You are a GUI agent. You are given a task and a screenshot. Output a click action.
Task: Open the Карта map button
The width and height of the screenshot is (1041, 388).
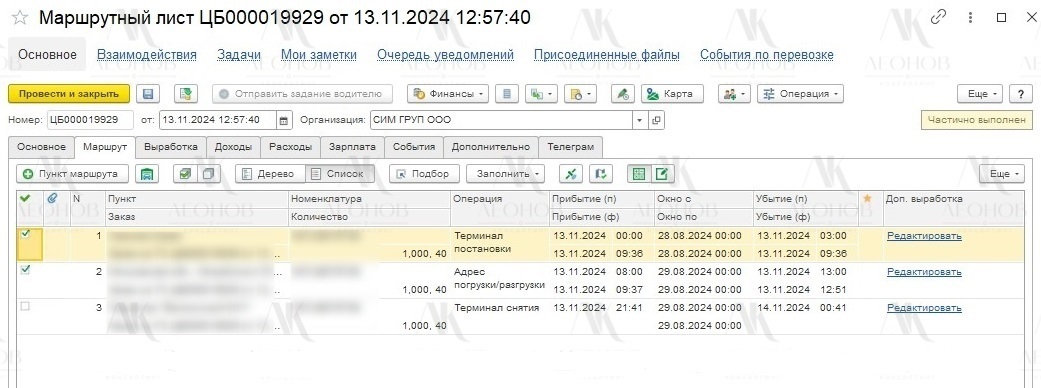point(671,94)
